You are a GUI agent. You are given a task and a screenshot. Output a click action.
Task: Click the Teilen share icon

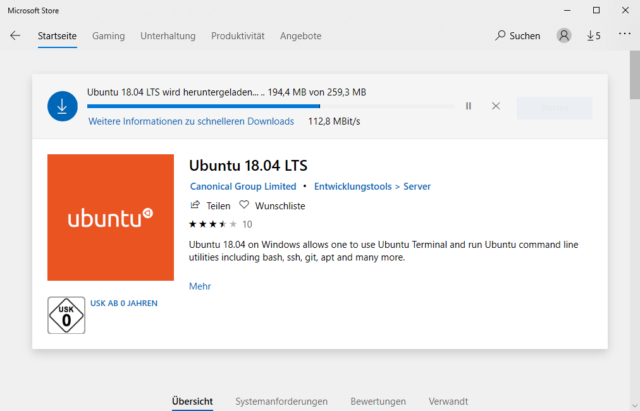click(195, 205)
